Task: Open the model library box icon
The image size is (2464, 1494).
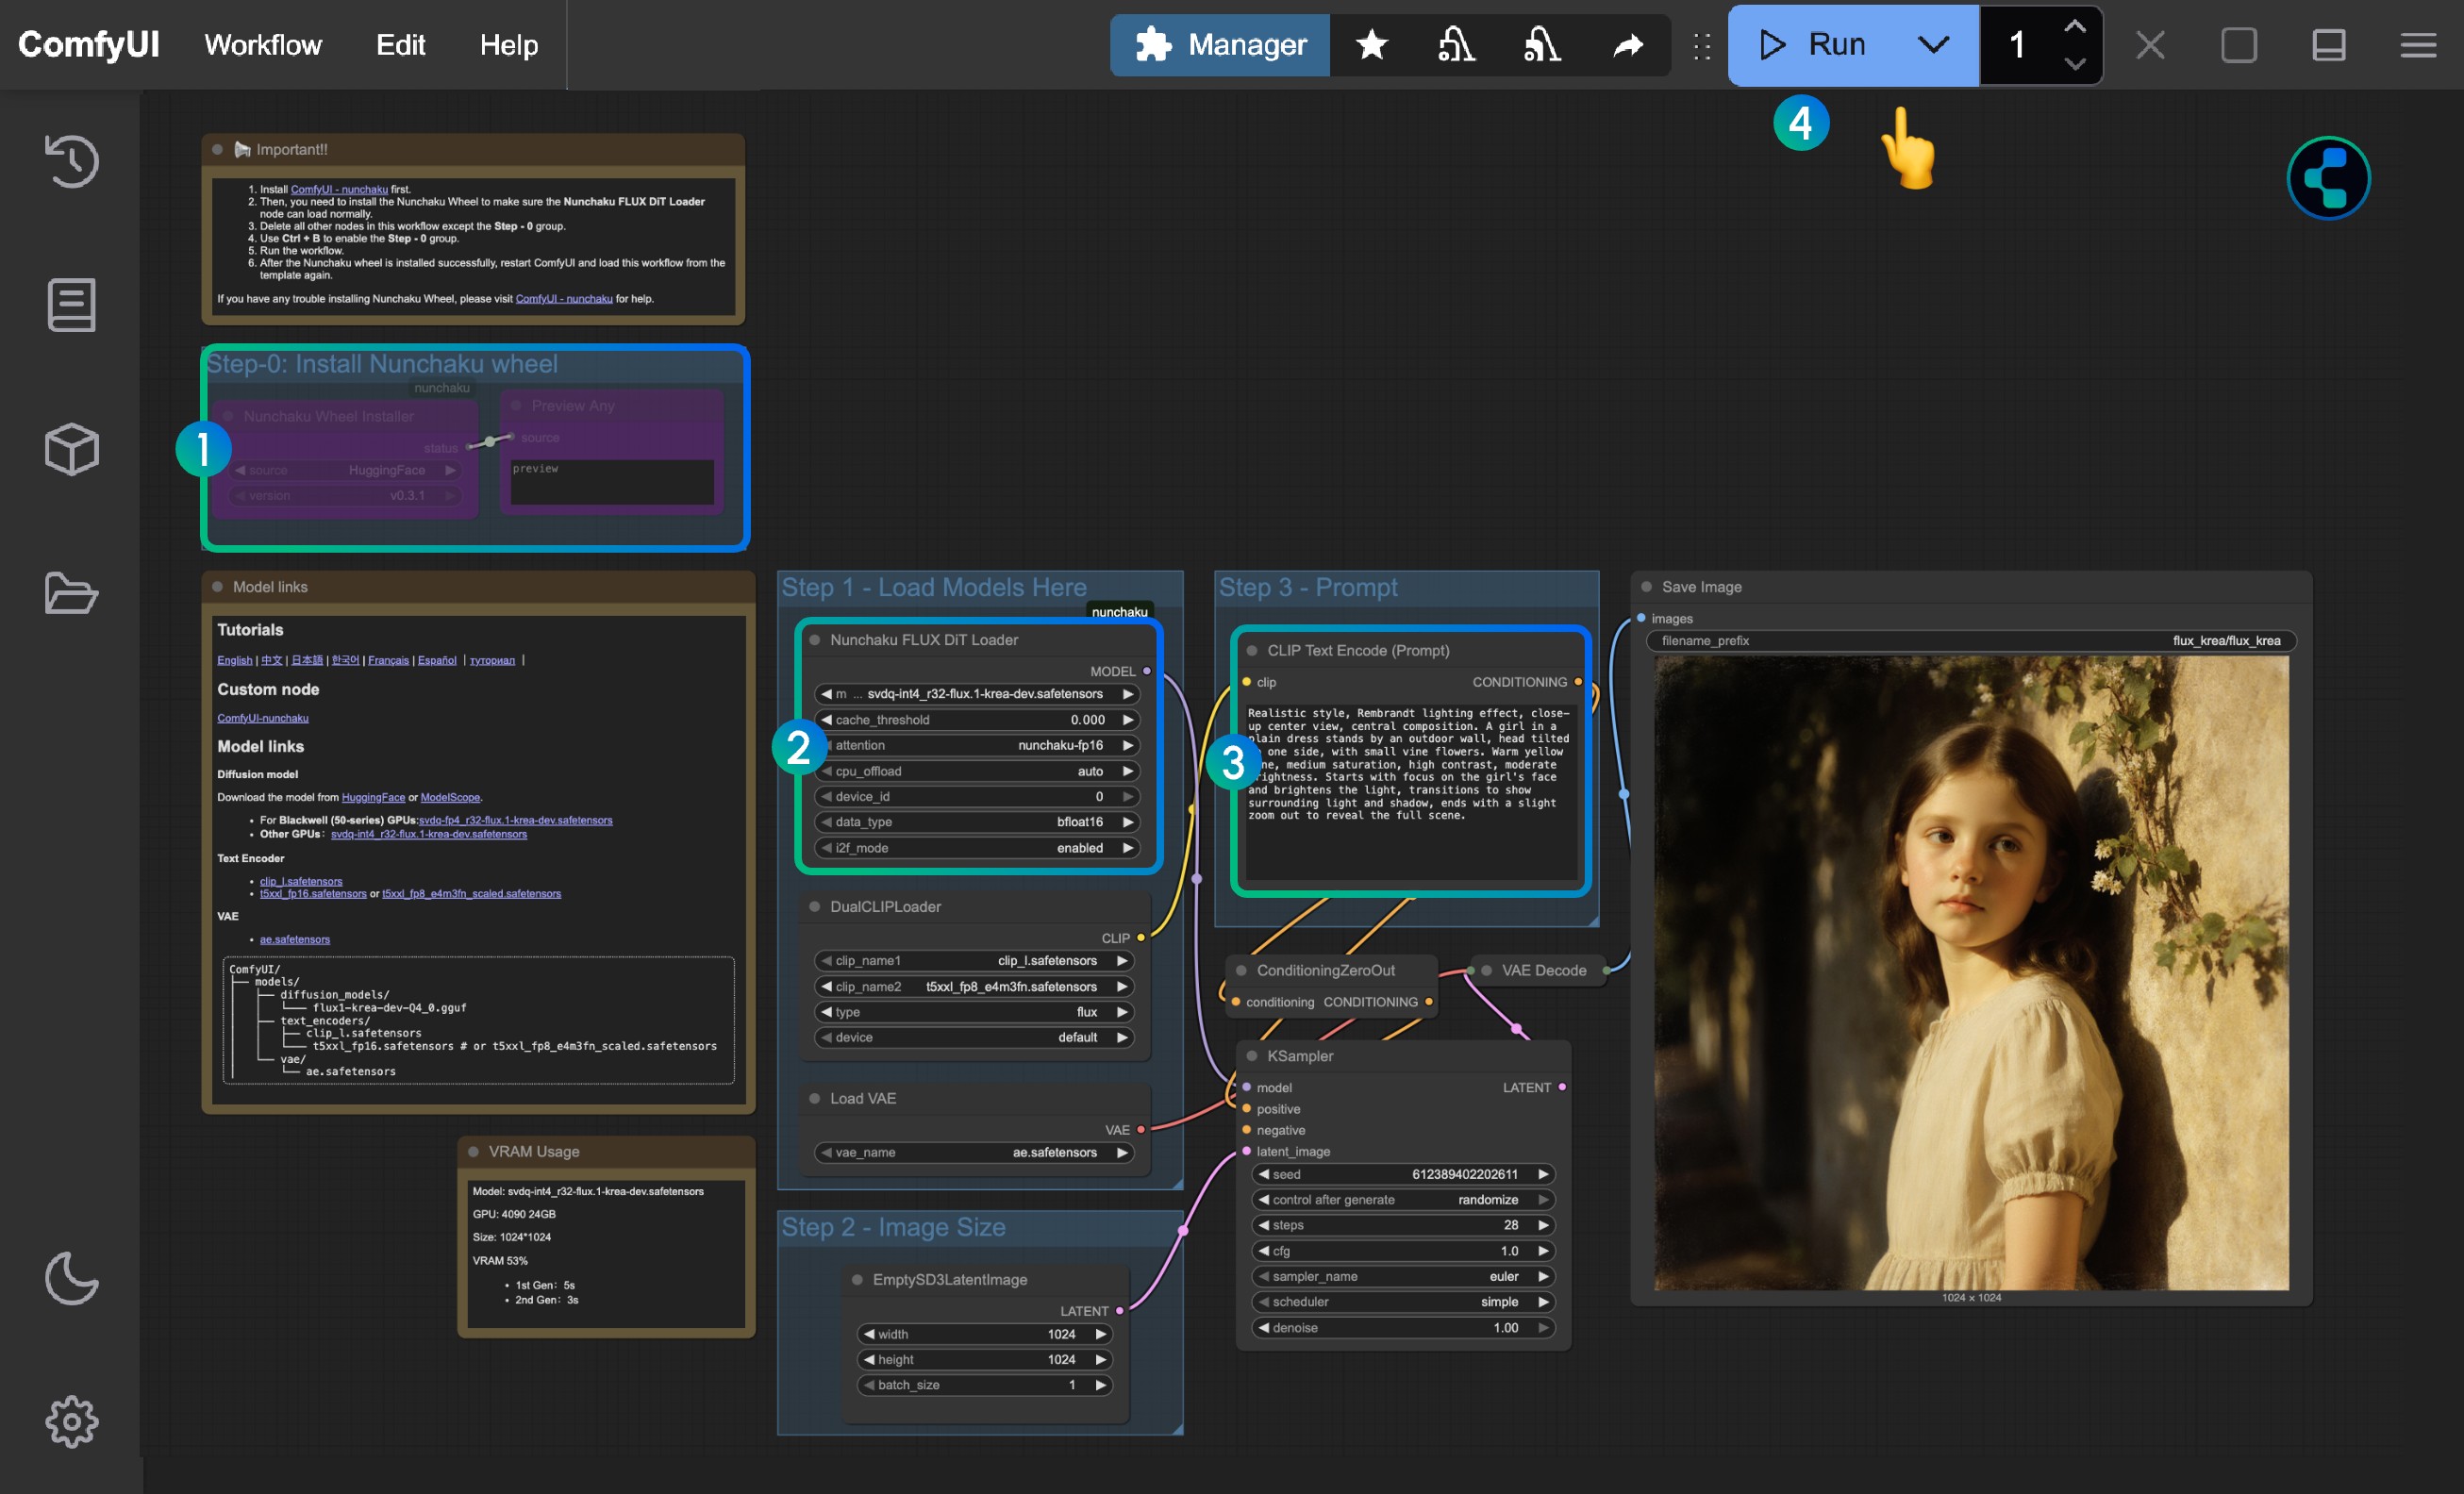Action: pyautogui.click(x=70, y=449)
